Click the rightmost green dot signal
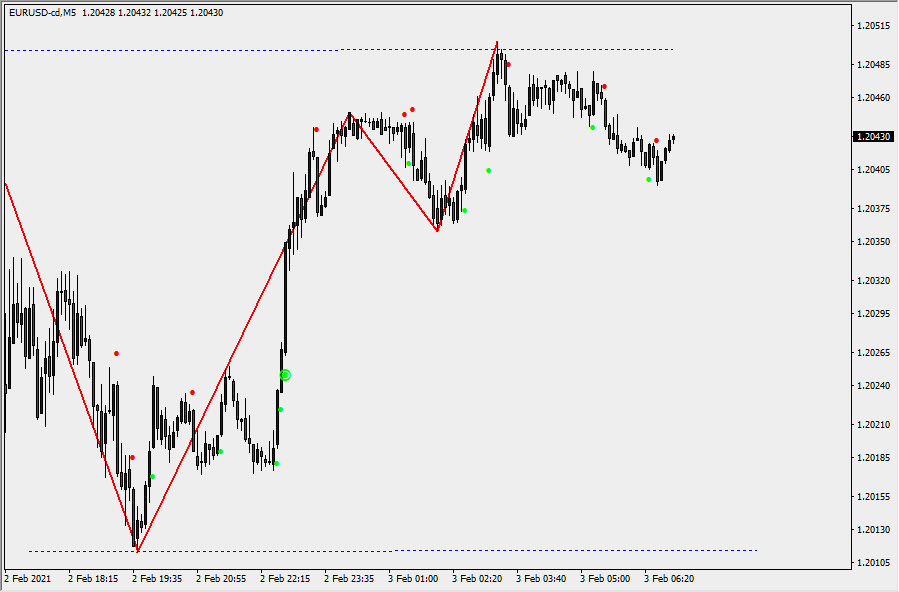Screen dimensions: 899x592 (x=648, y=179)
